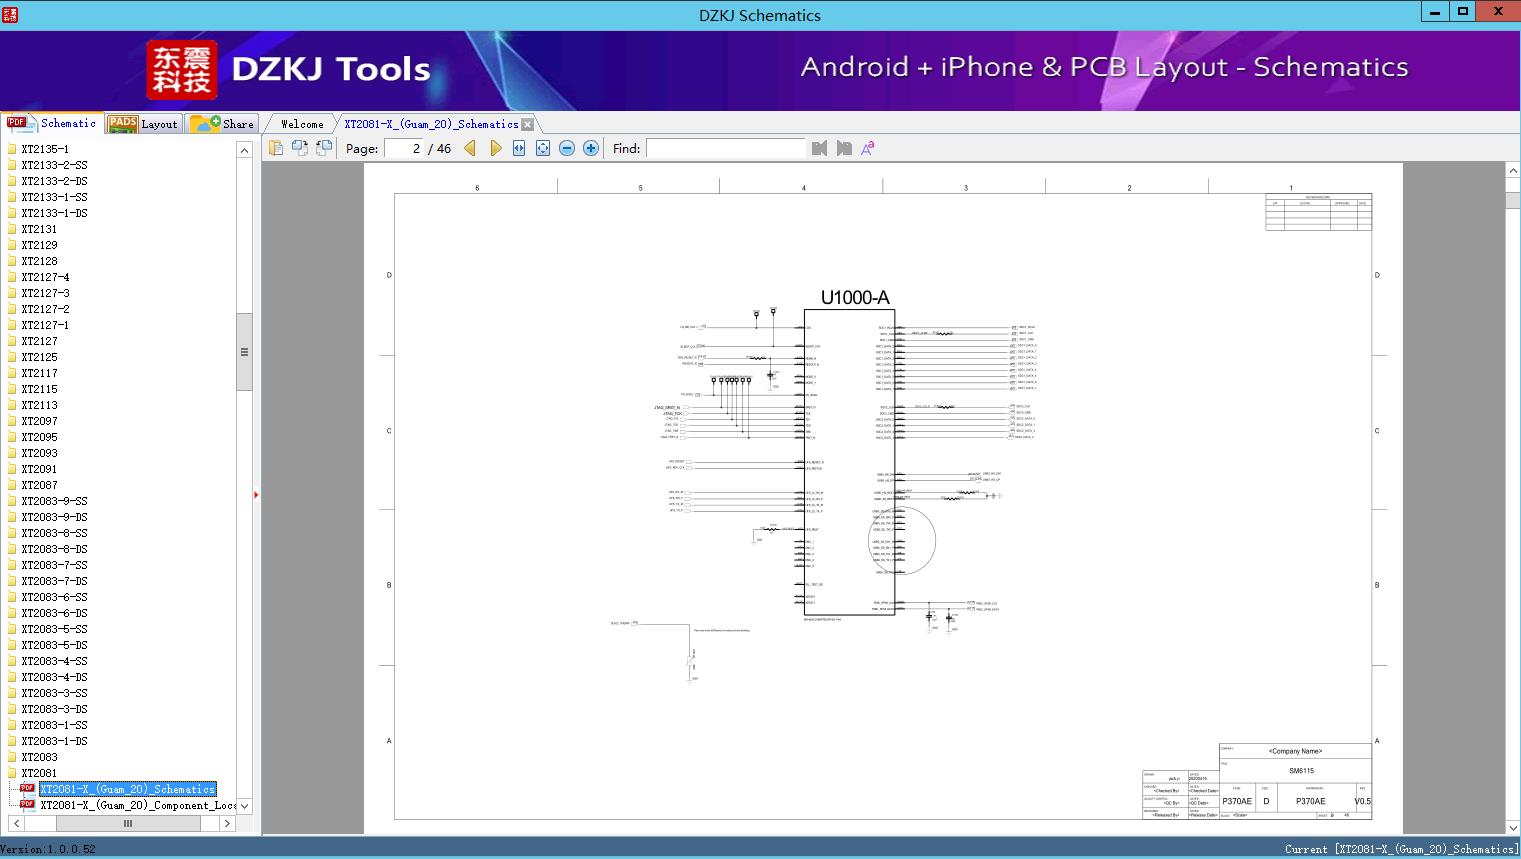Close the XT2081-X_(Guam_20)_Schematics tab

click(528, 124)
